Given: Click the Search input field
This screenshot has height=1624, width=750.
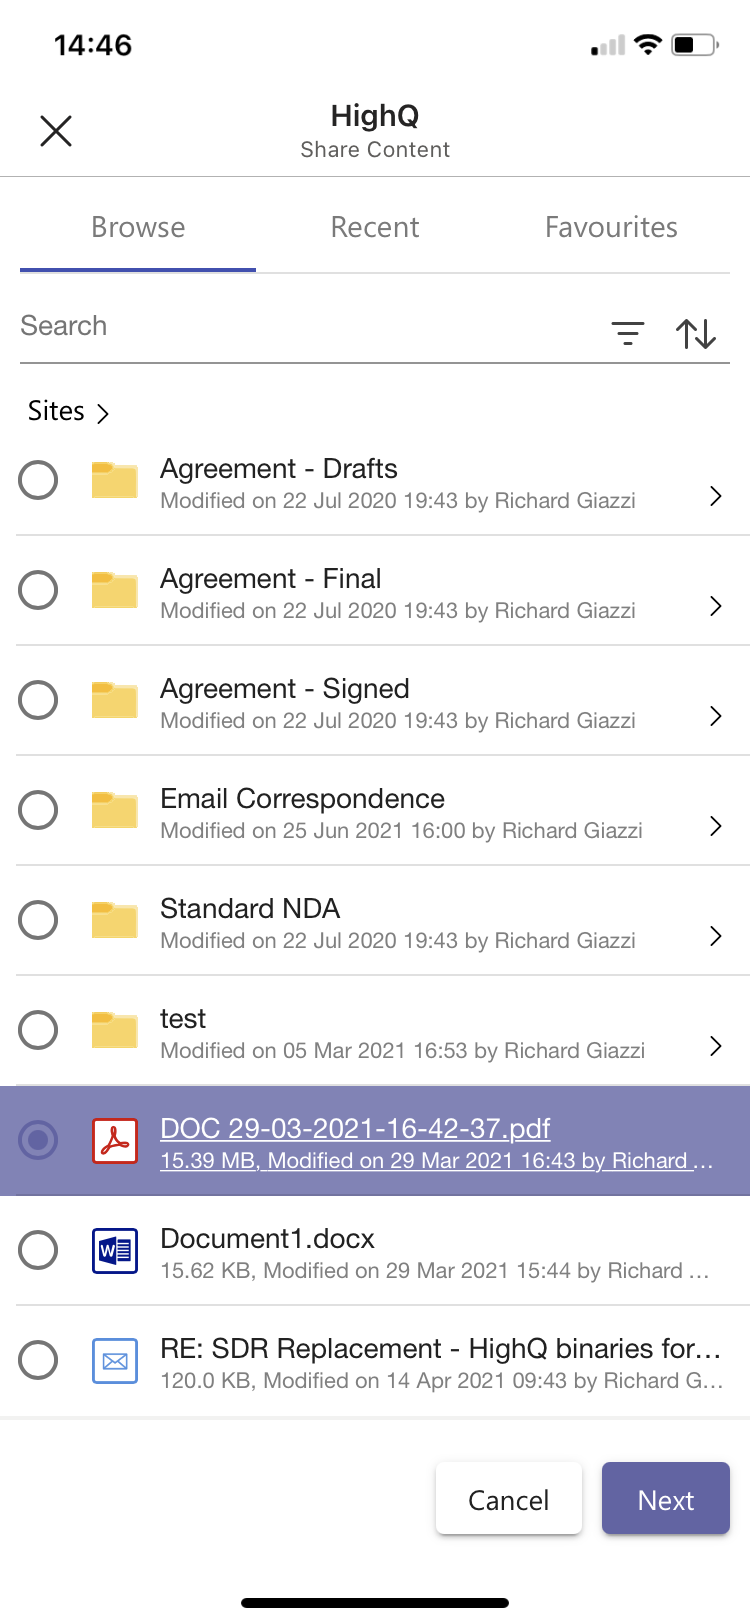Looking at the screenshot, I should [300, 327].
